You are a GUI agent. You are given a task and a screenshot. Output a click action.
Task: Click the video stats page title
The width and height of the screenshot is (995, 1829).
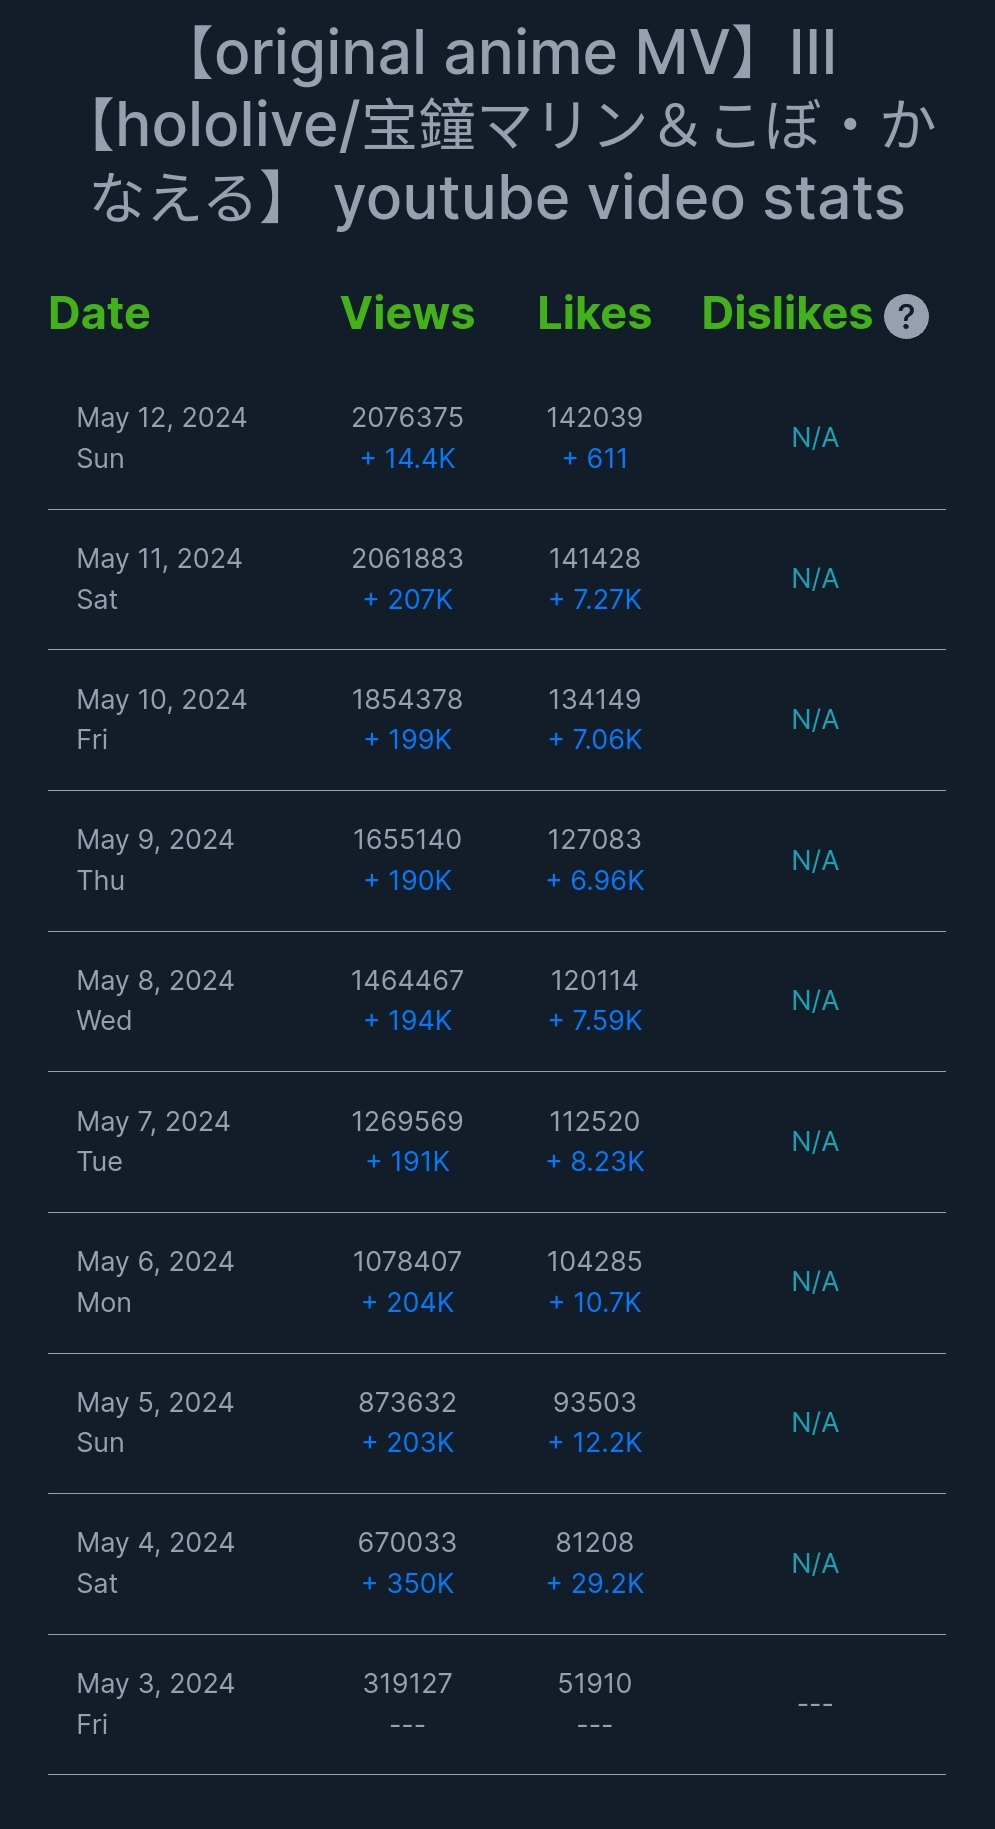coord(510,125)
